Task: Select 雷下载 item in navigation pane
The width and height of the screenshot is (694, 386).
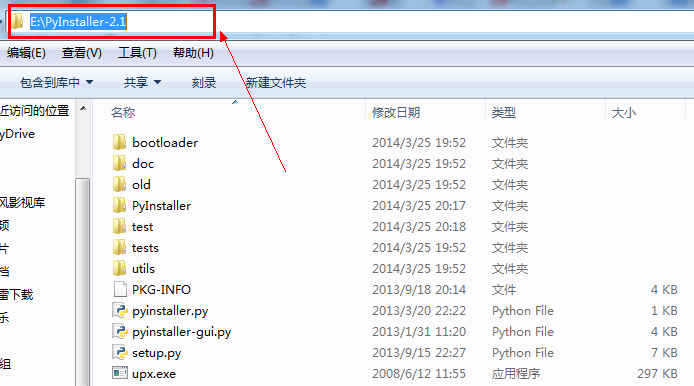Action: [16, 294]
